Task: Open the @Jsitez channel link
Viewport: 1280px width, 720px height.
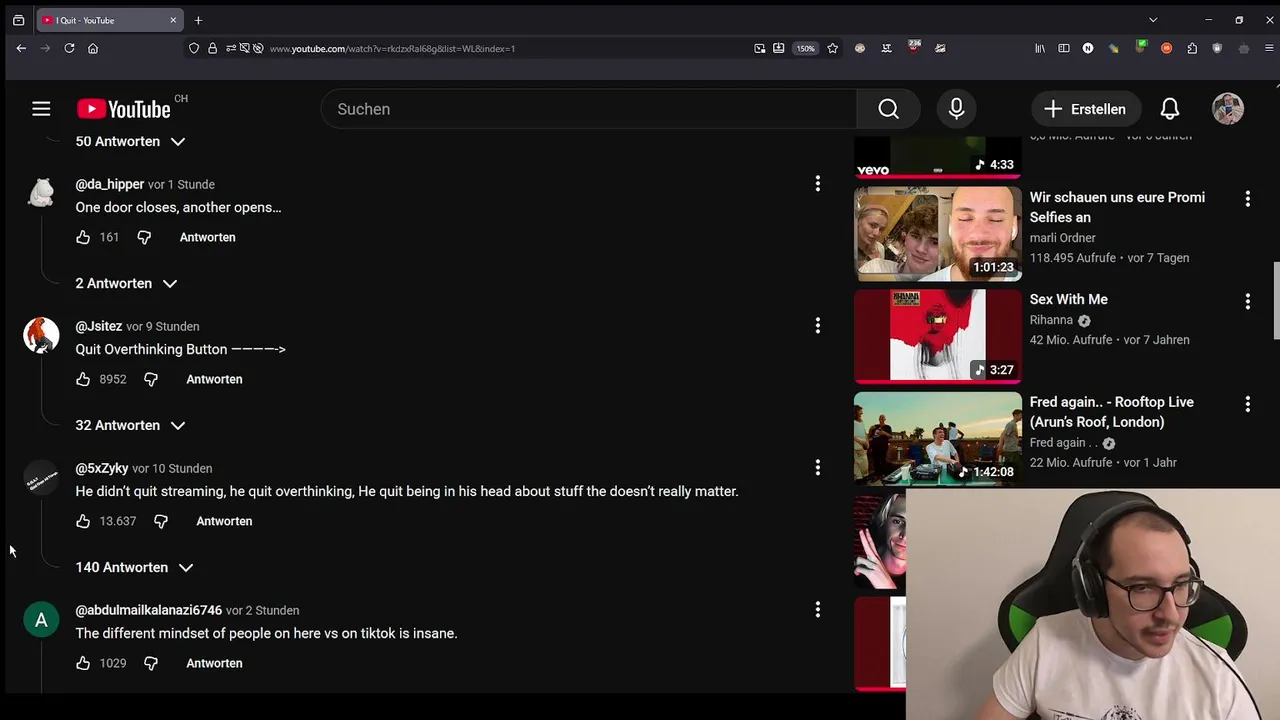Action: (99, 326)
